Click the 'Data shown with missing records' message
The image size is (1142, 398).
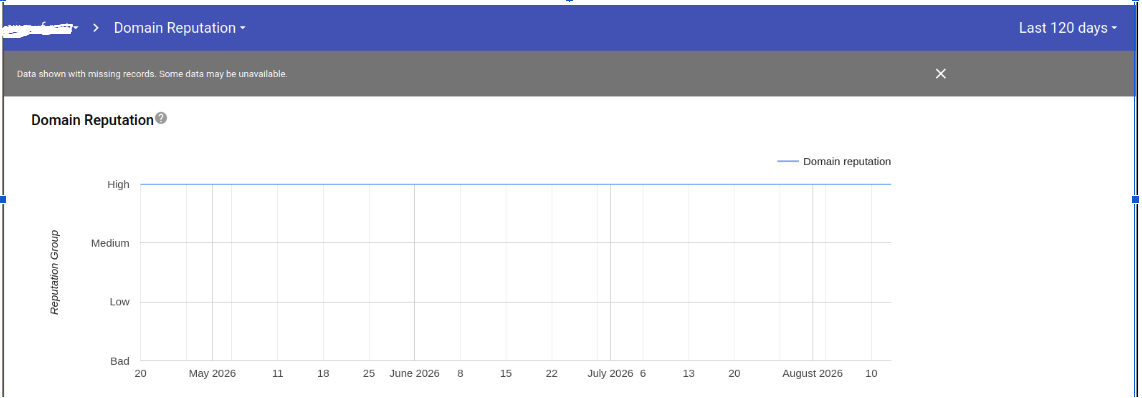coord(152,74)
